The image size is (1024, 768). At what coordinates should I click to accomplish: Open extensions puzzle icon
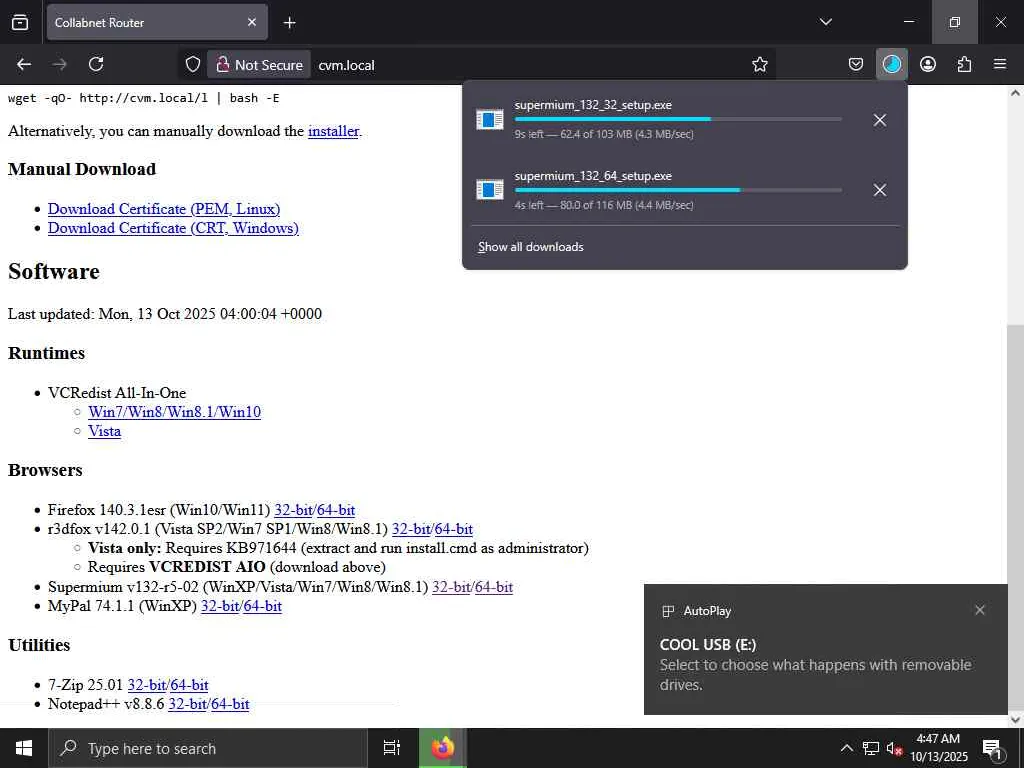click(964, 64)
